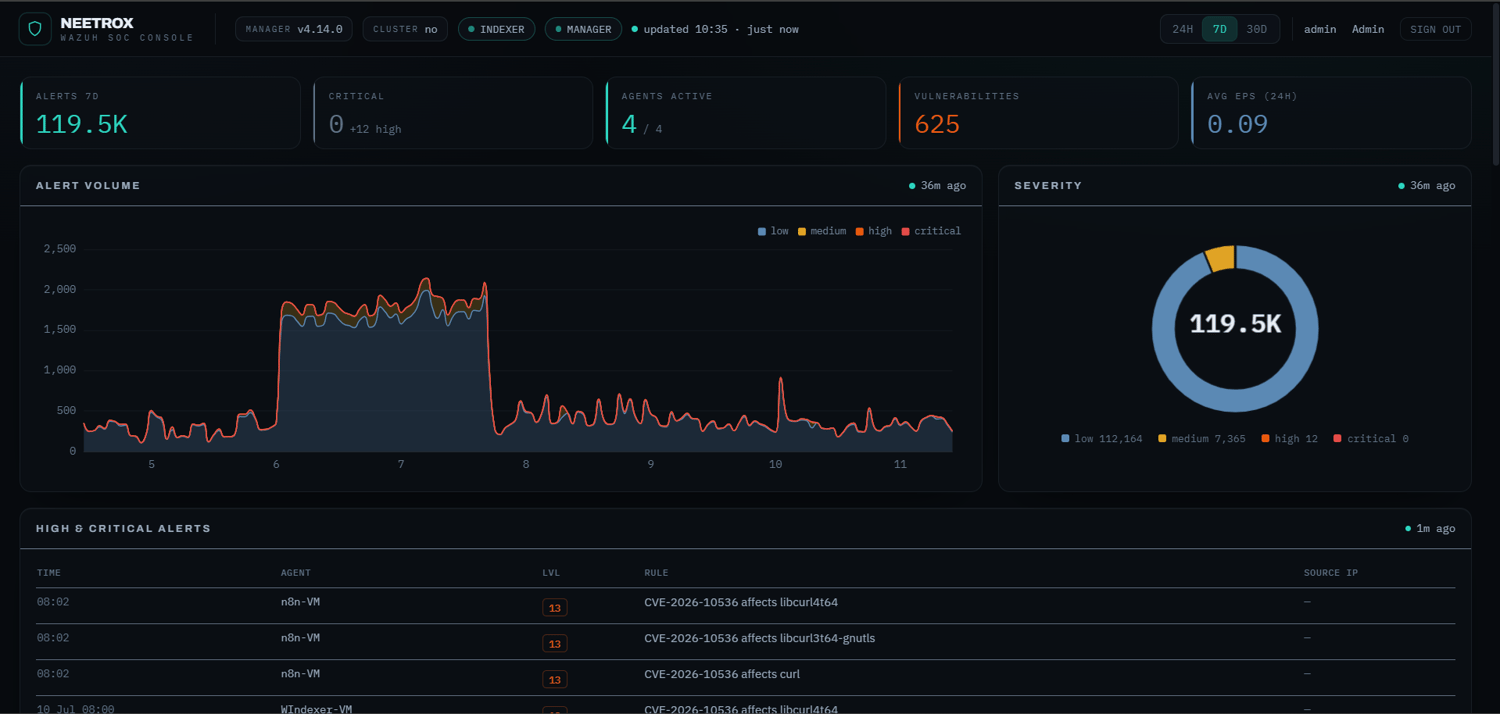The width and height of the screenshot is (1500, 714).
Task: Select the 7D time range
Action: point(1220,29)
